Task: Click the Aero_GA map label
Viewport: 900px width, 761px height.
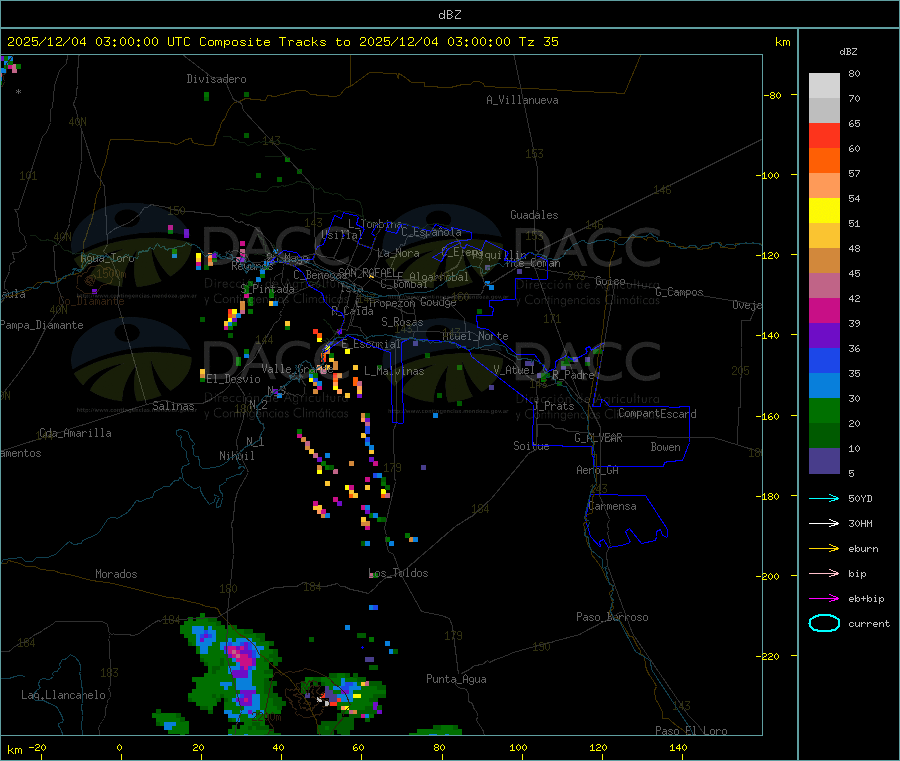Action: tap(598, 470)
